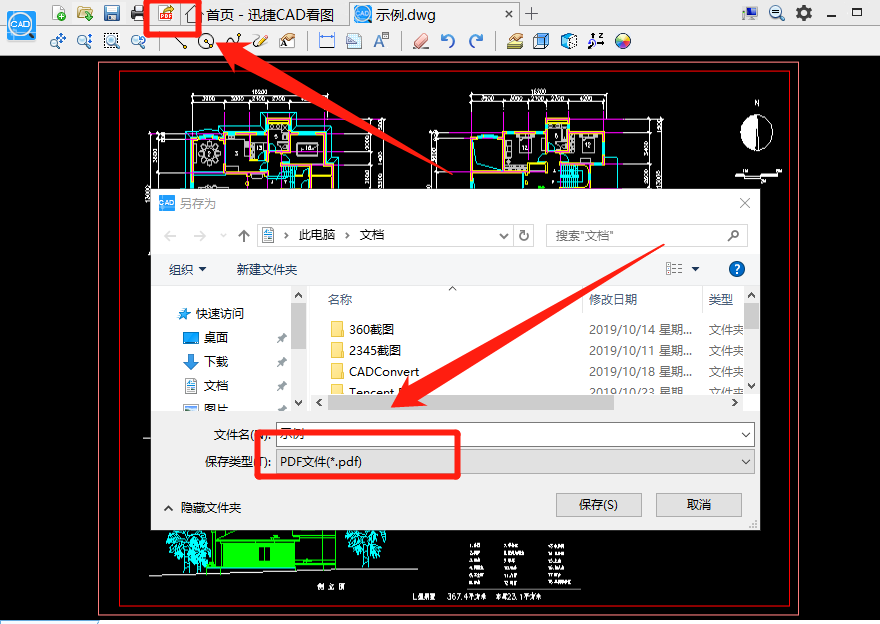Screen dimensions: 880x624
Task: Click 新建文件夹 button
Action: tap(267, 270)
